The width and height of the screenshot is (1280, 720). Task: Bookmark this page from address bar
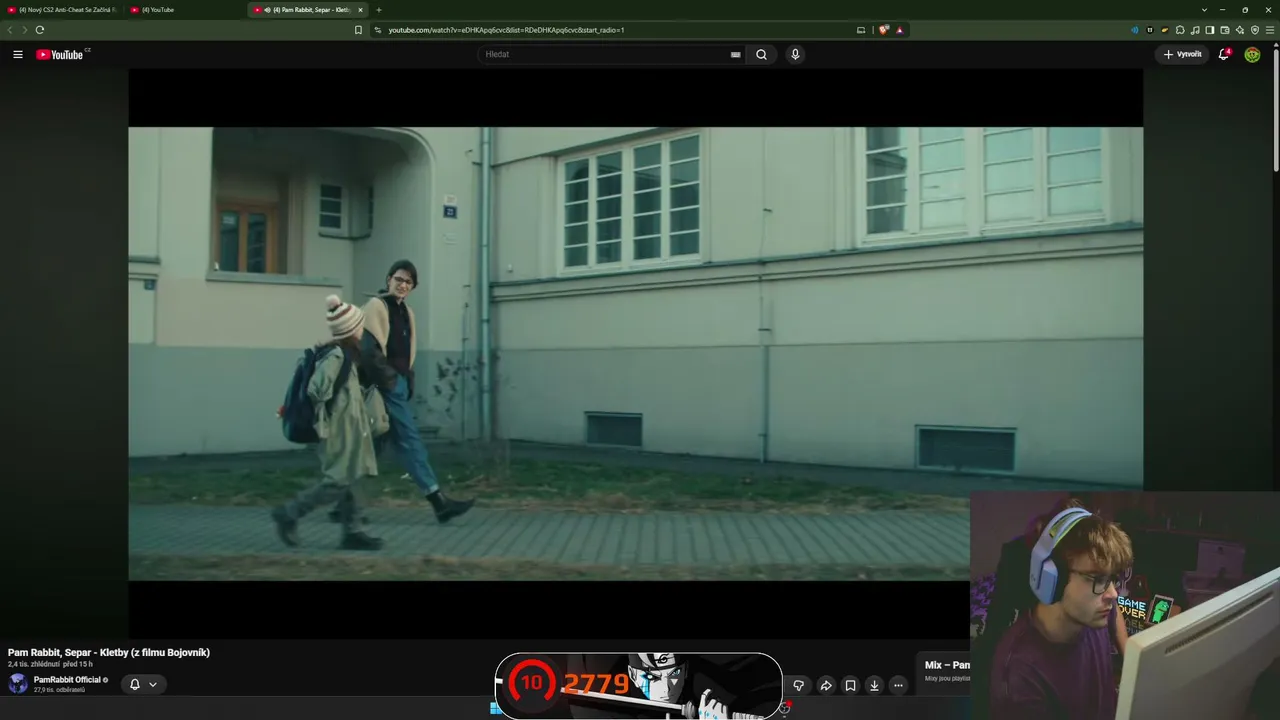(x=358, y=30)
